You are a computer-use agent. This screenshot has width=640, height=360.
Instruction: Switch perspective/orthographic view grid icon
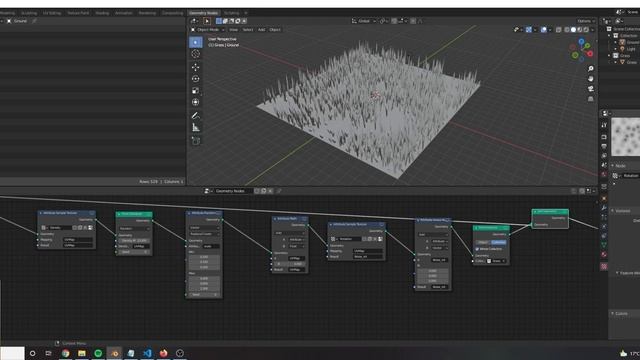(x=590, y=99)
